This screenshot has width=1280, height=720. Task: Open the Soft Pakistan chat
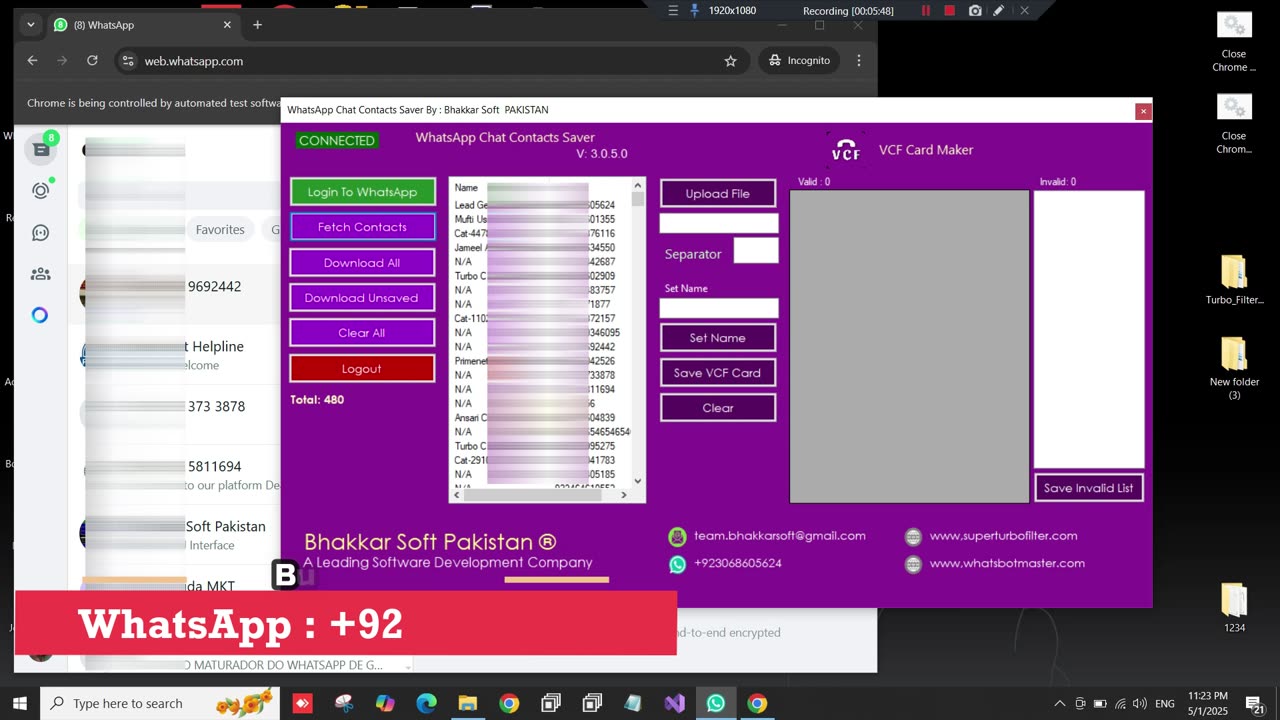point(175,534)
